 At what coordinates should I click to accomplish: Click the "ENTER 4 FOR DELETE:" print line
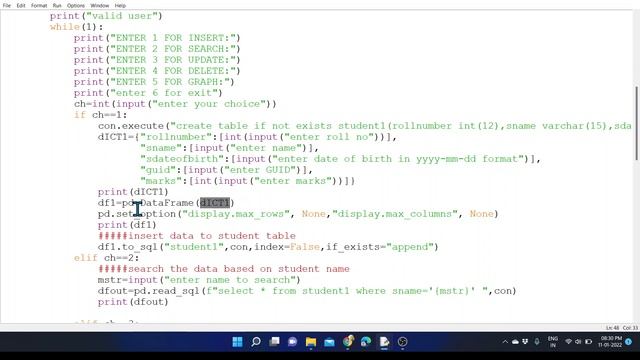(x=157, y=71)
